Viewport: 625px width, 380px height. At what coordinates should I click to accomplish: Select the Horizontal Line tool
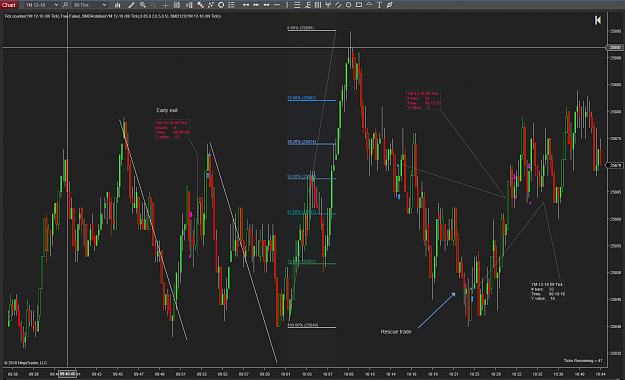277,5
